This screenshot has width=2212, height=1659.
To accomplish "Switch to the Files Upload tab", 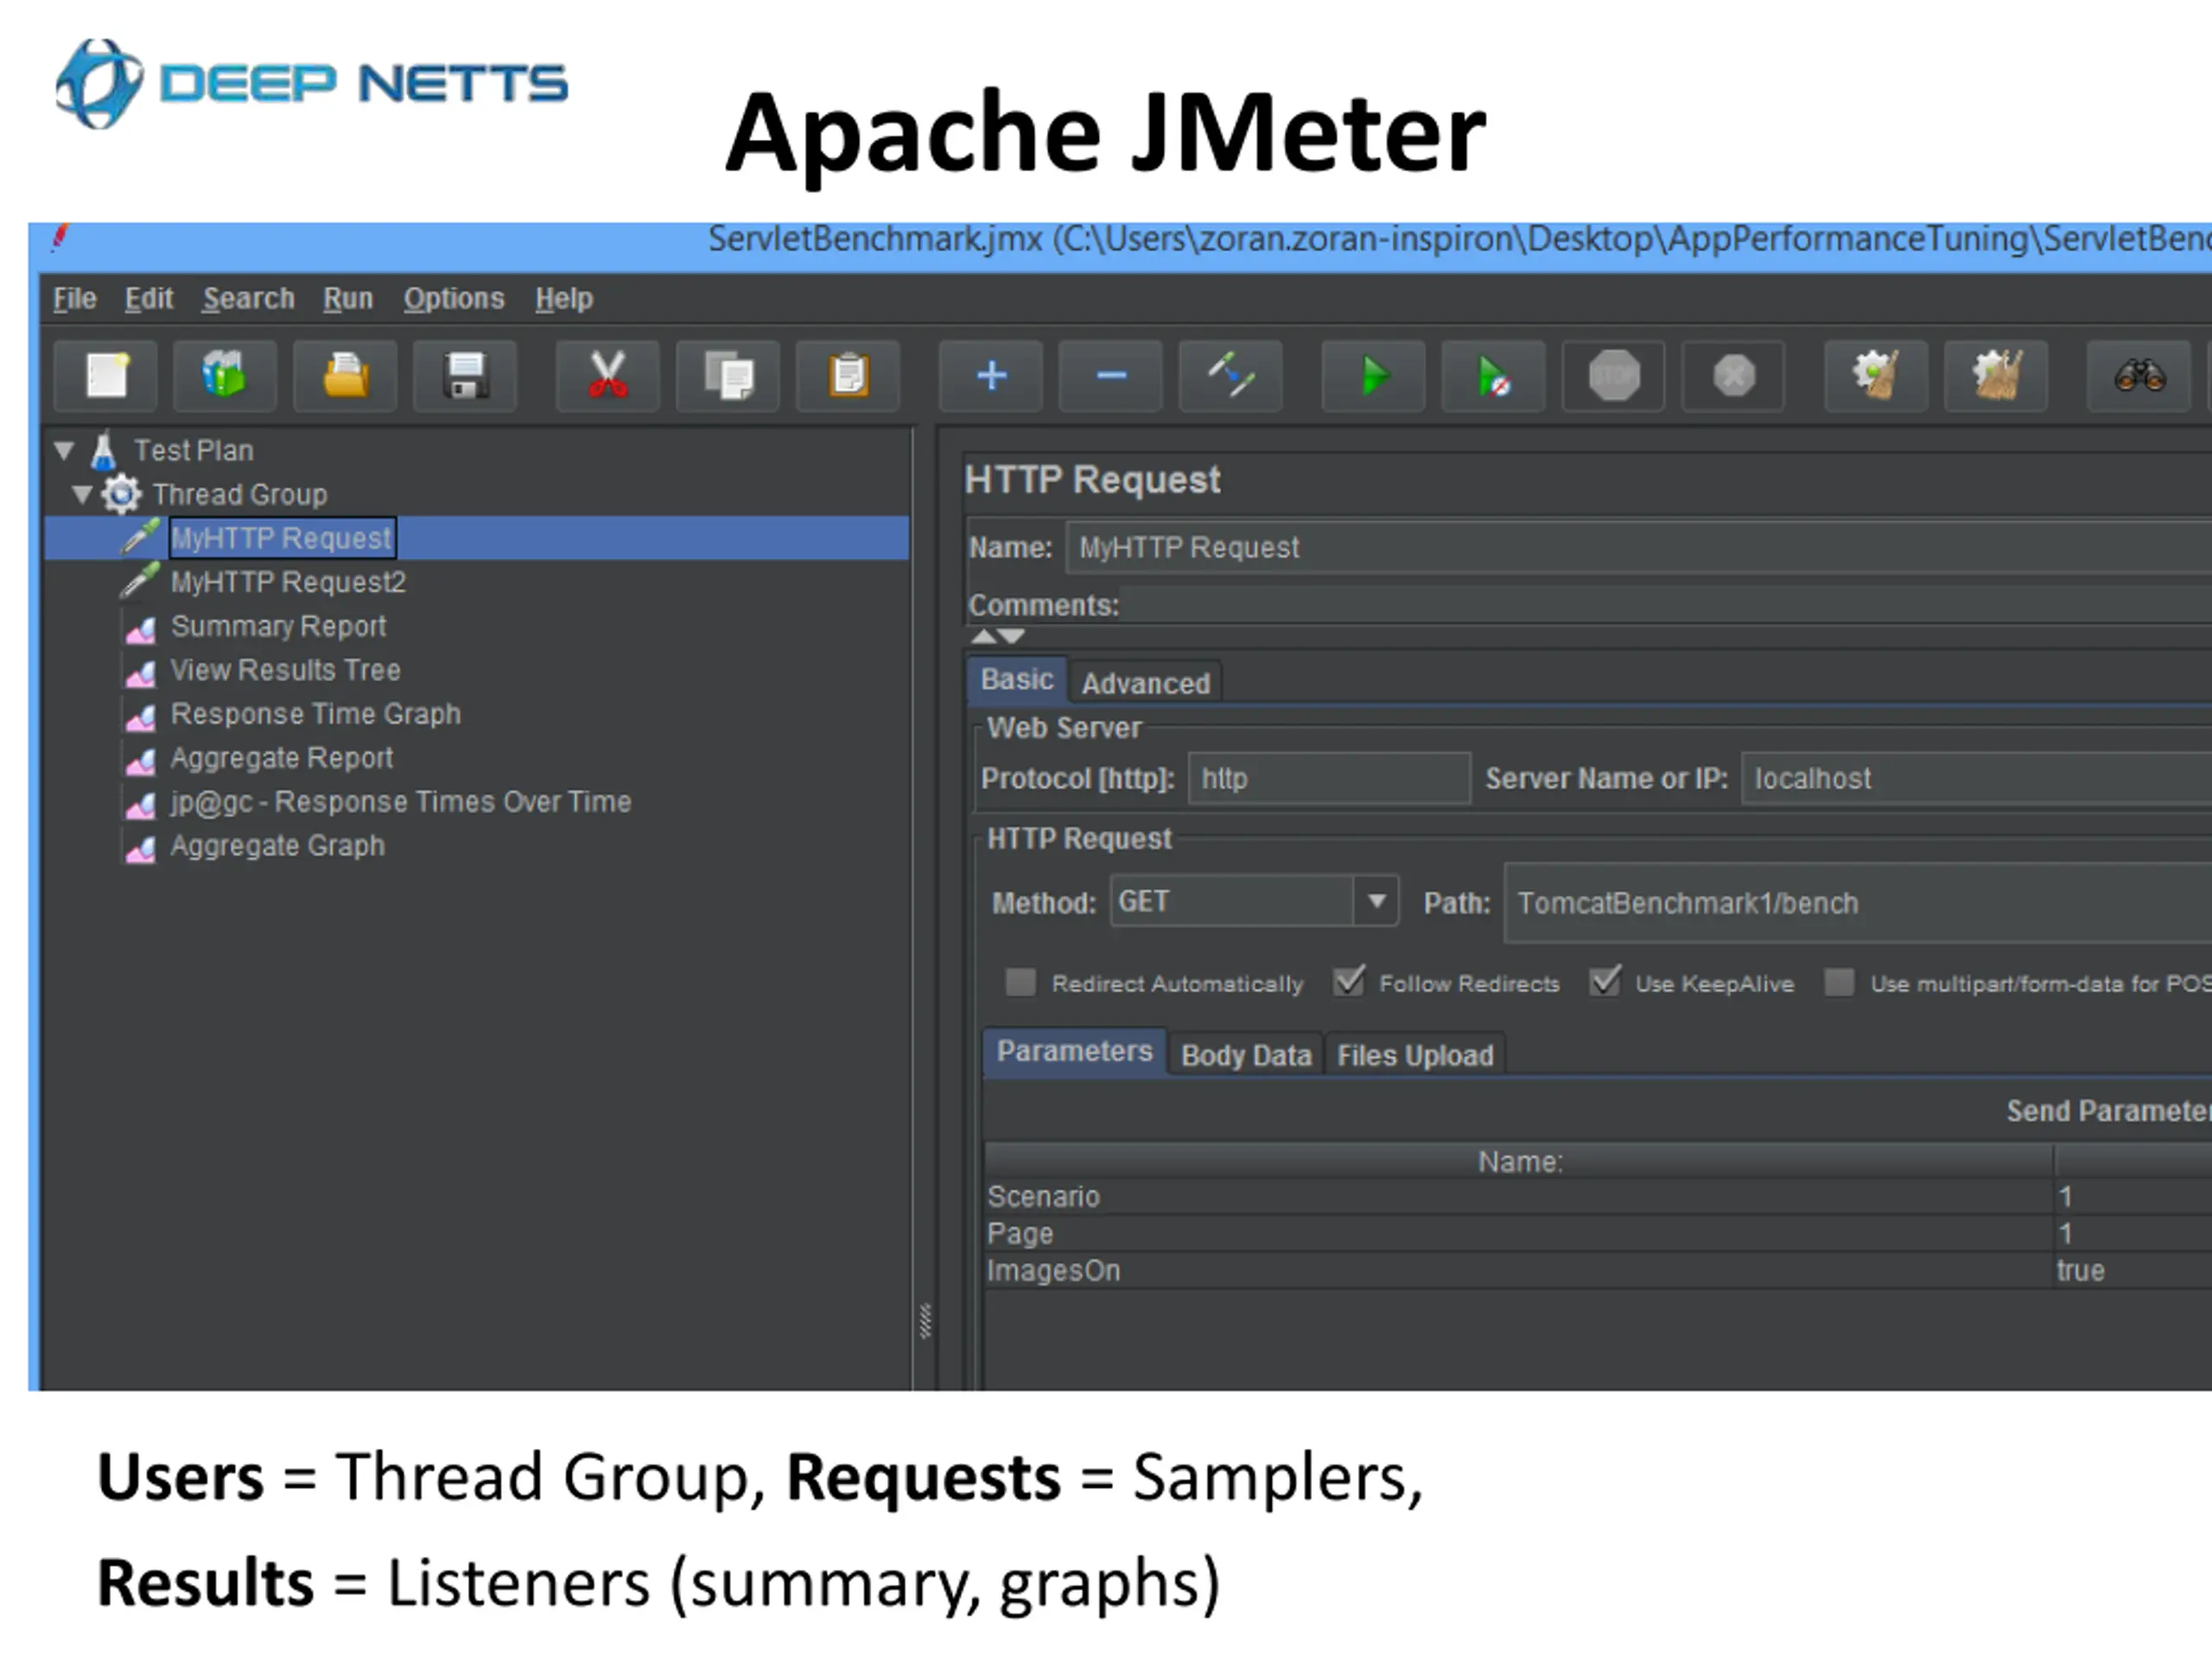I will pyautogui.click(x=1415, y=1055).
